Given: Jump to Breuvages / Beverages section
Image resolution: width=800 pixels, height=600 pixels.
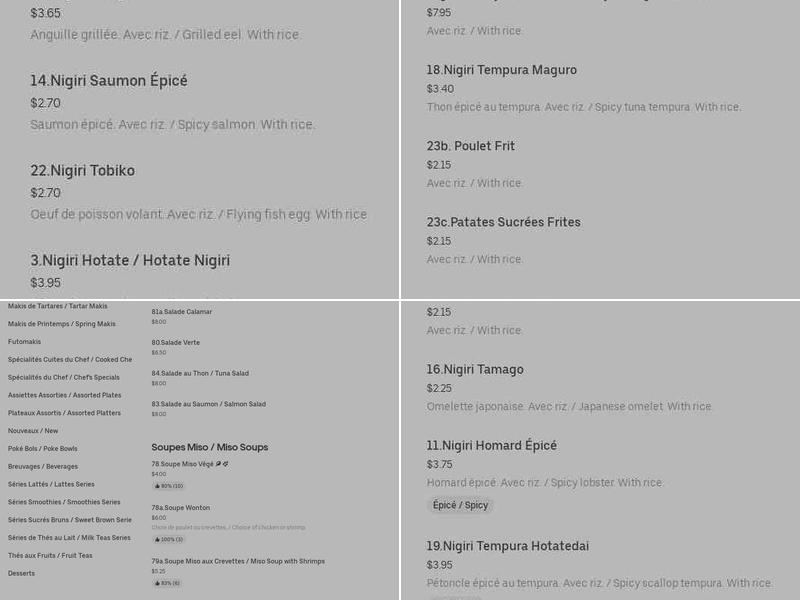Looking at the screenshot, I should click(43, 466).
